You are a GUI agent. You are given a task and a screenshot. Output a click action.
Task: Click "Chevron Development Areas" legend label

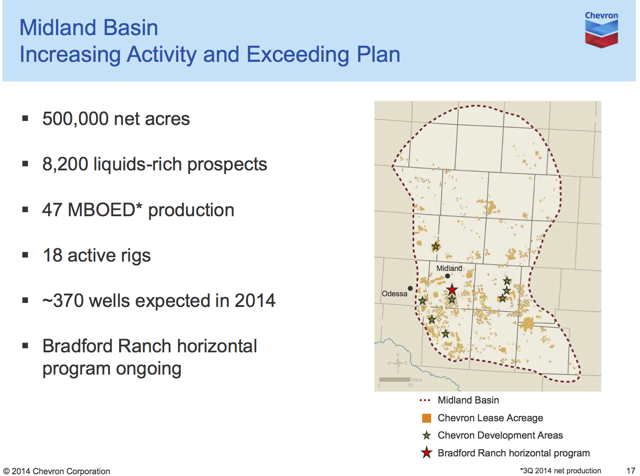point(500,435)
